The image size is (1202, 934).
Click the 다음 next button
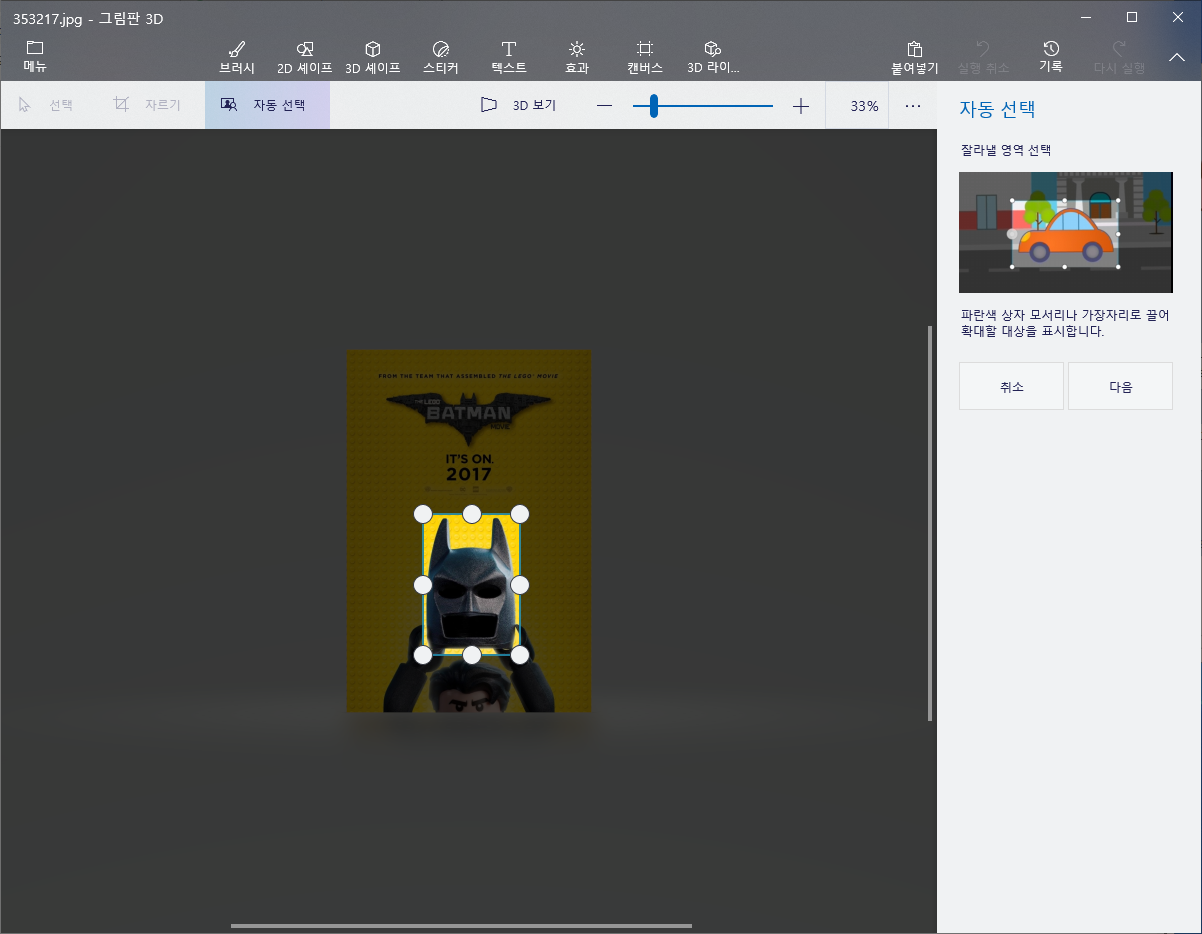click(x=1120, y=387)
